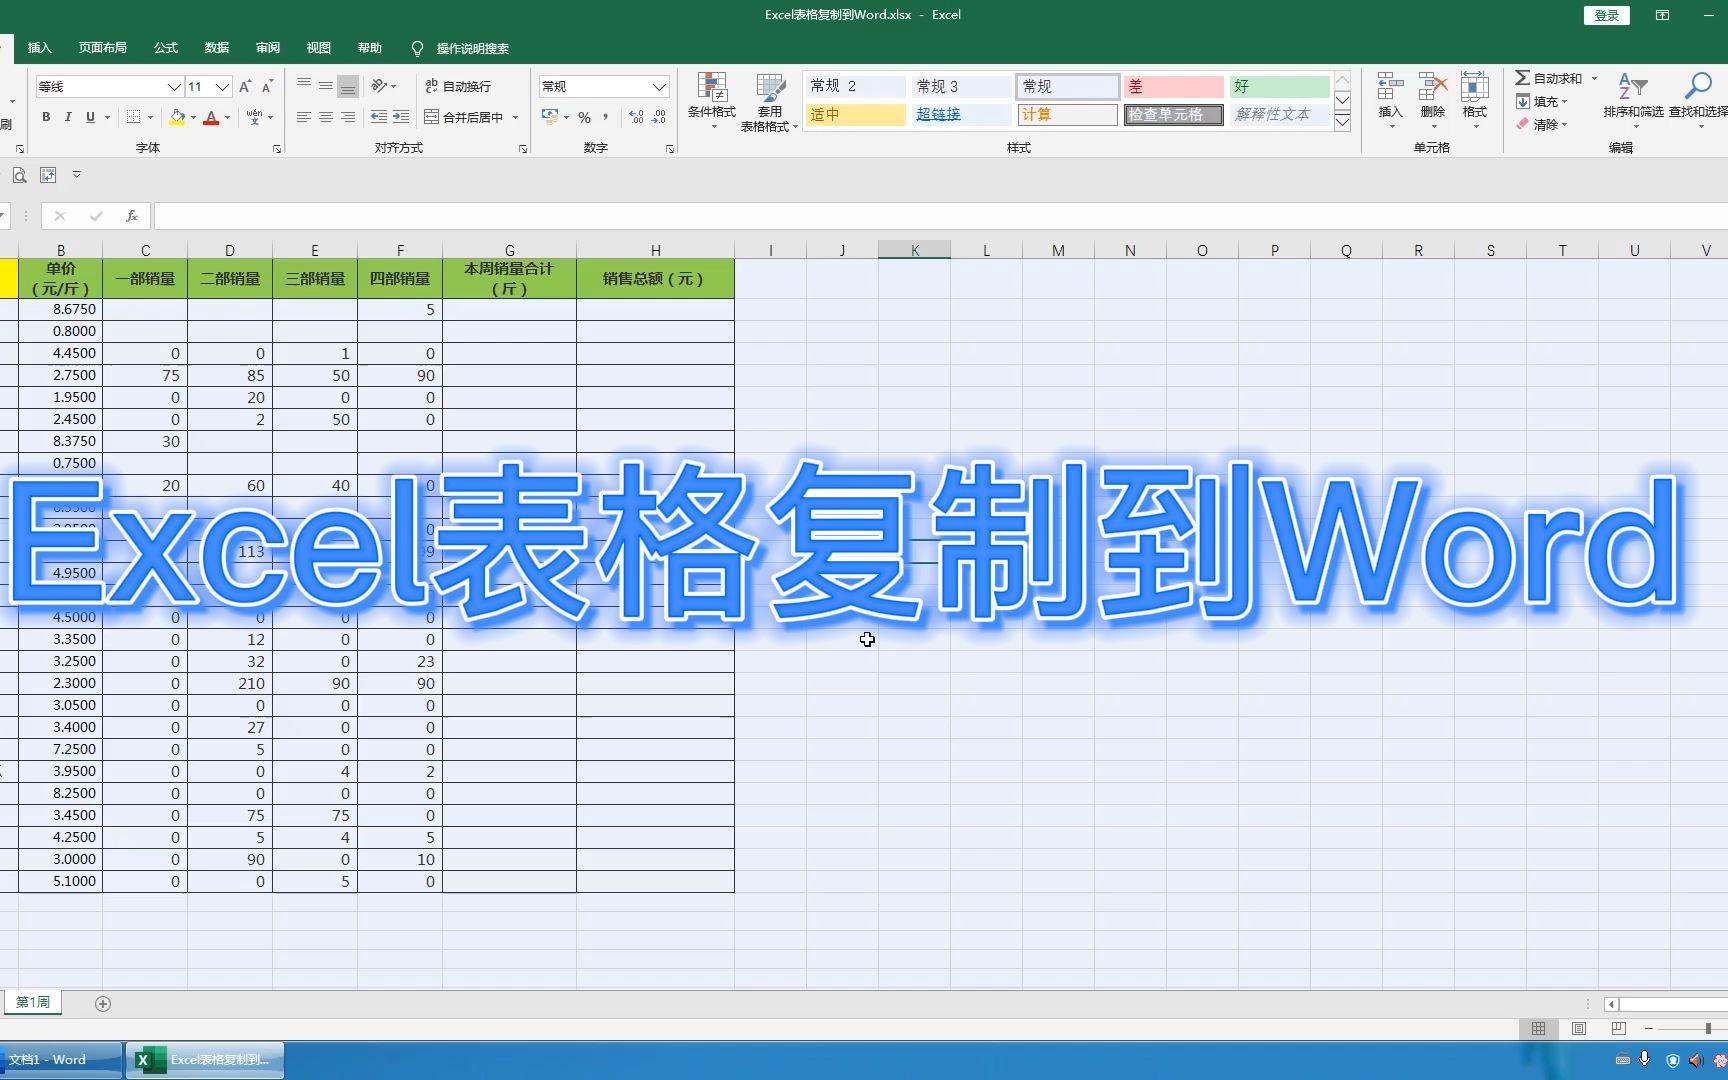Open 套用表格格式 table format
The width and height of the screenshot is (1728, 1080).
(x=769, y=102)
